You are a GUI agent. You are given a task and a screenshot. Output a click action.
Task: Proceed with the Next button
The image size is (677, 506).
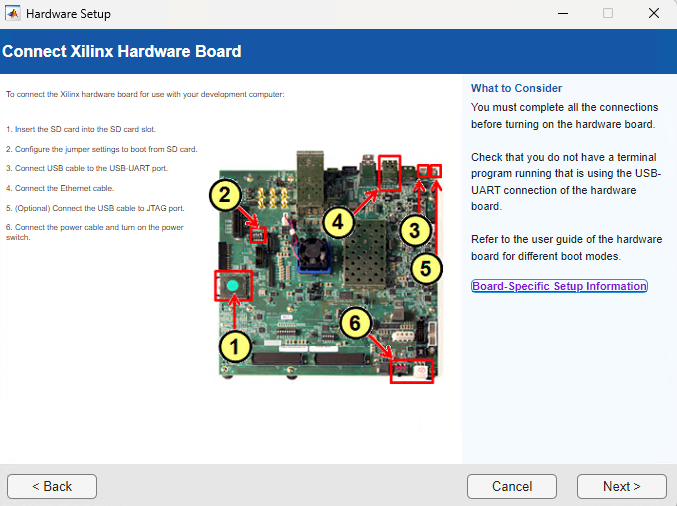tap(621, 486)
